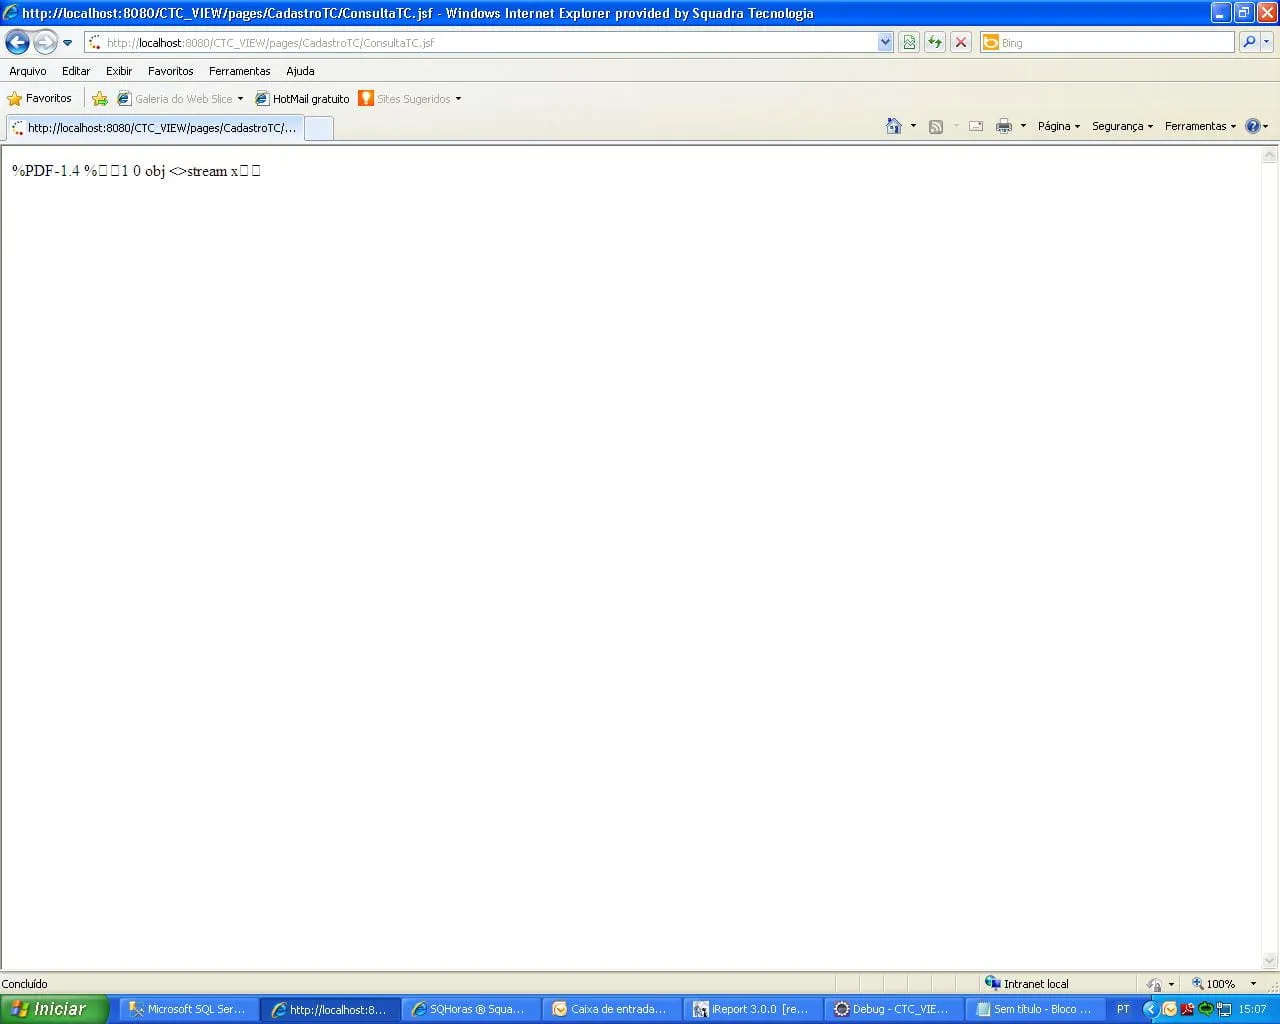Open the Segurança command bar menu
This screenshot has height=1024, width=1280.
coord(1122,126)
